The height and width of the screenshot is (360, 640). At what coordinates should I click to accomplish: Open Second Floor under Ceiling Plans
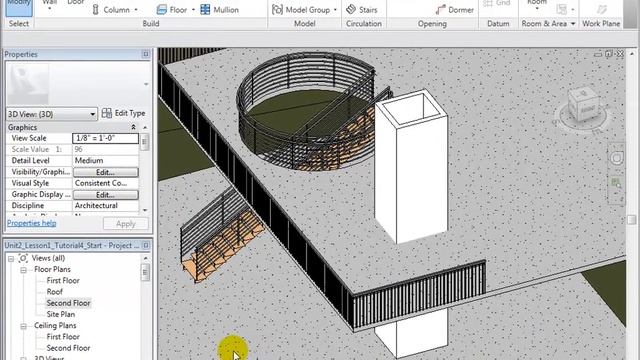coord(68,348)
